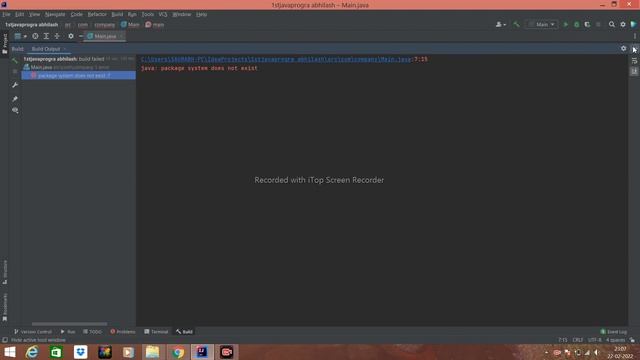Run the Main configuration with the green play icon
The height and width of the screenshot is (360, 640).
click(566, 24)
